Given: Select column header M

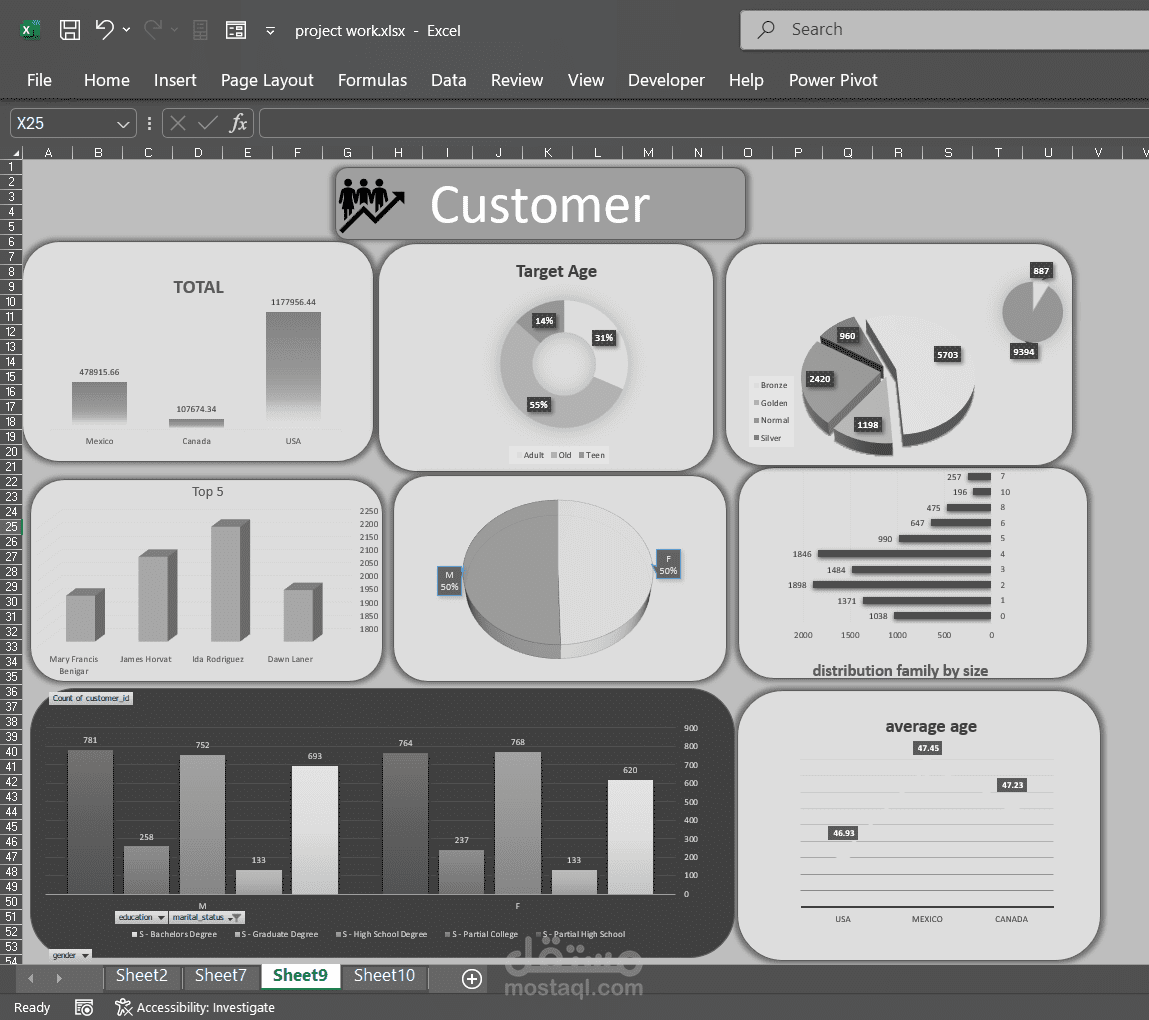Looking at the screenshot, I should point(648,152).
